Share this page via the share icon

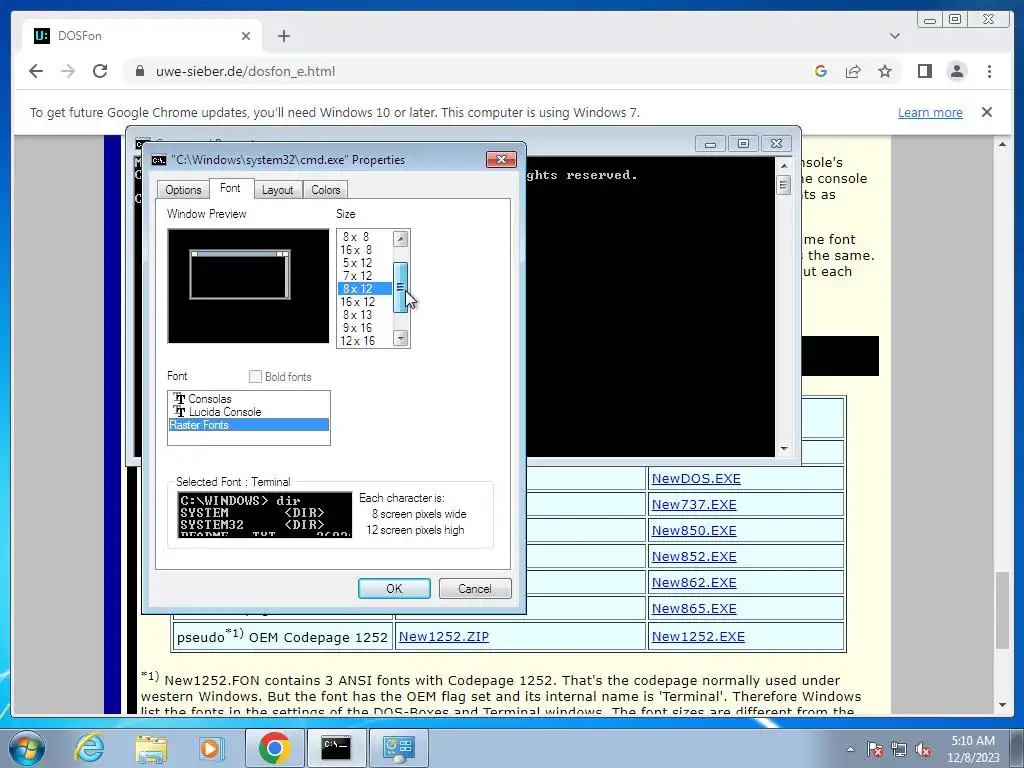coord(853,71)
